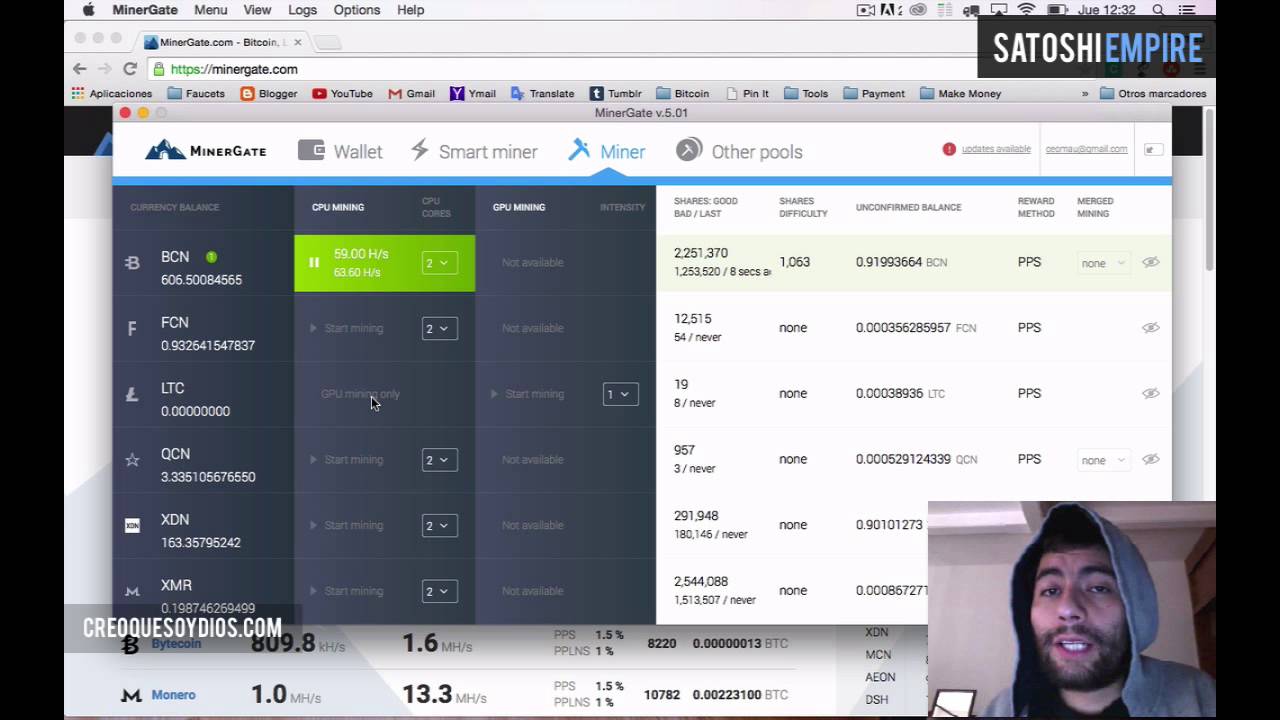The image size is (1280, 720).
Task: Click the QCN star icon
Action: (x=132, y=460)
